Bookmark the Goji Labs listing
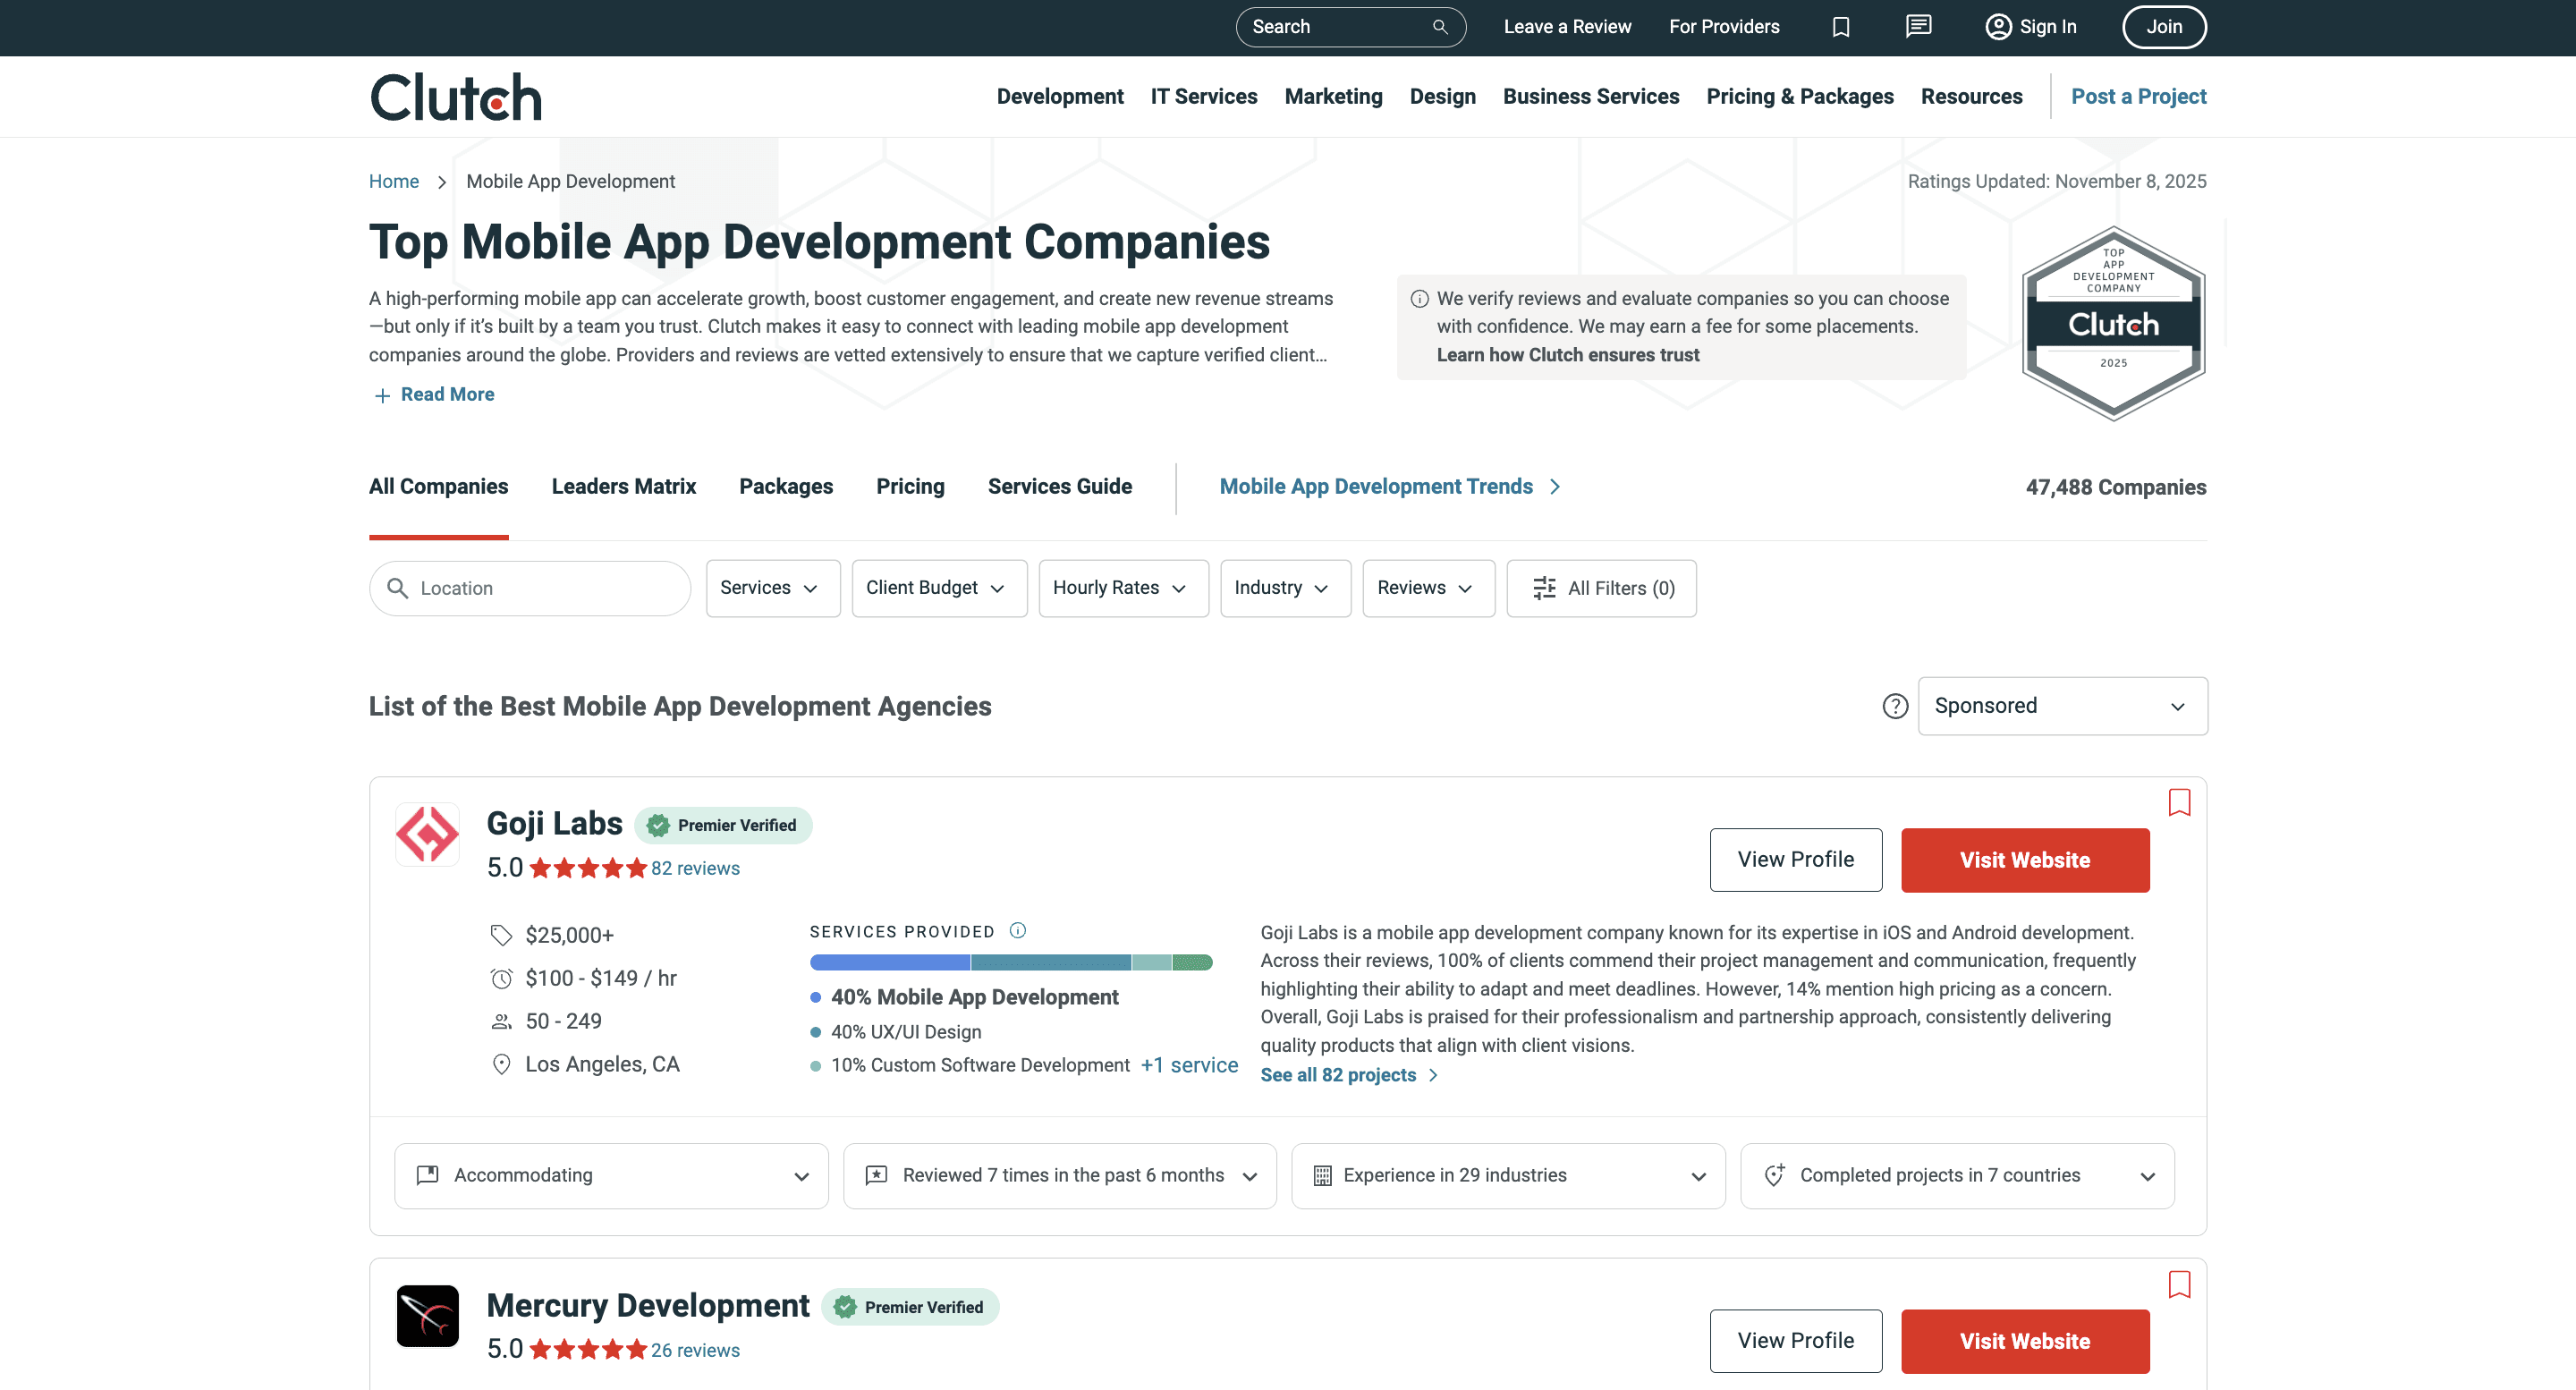 2181,802
